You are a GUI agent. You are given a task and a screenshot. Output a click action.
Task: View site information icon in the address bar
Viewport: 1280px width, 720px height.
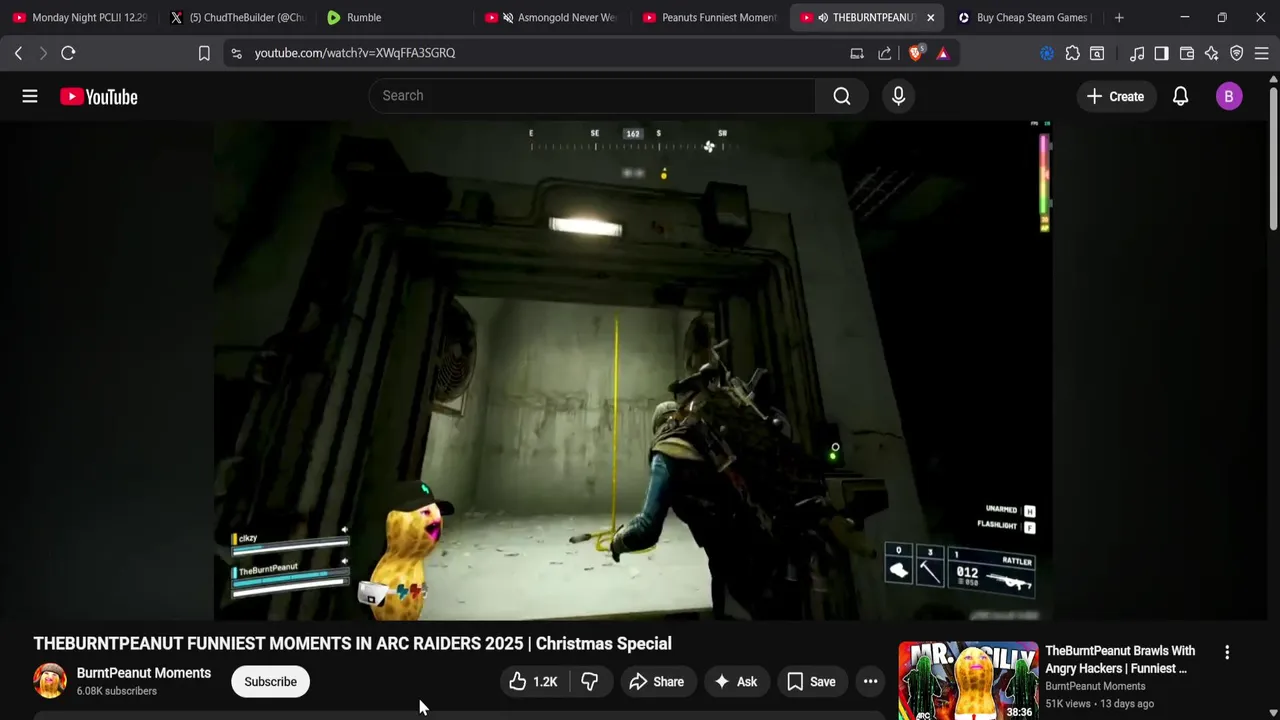click(x=236, y=53)
